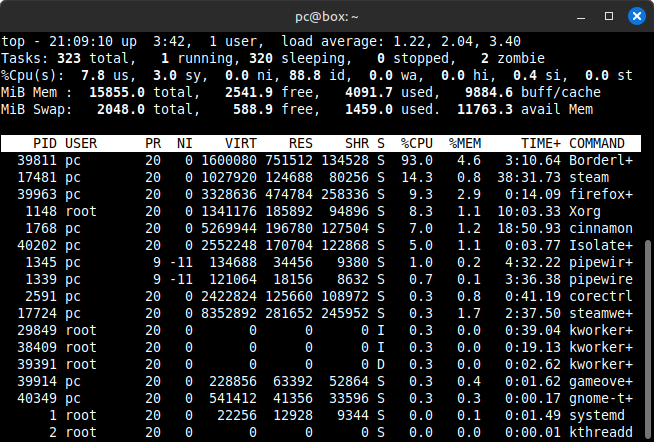
Task: Click the terminal vertical scrollbar thumb
Action: [x=648, y=338]
